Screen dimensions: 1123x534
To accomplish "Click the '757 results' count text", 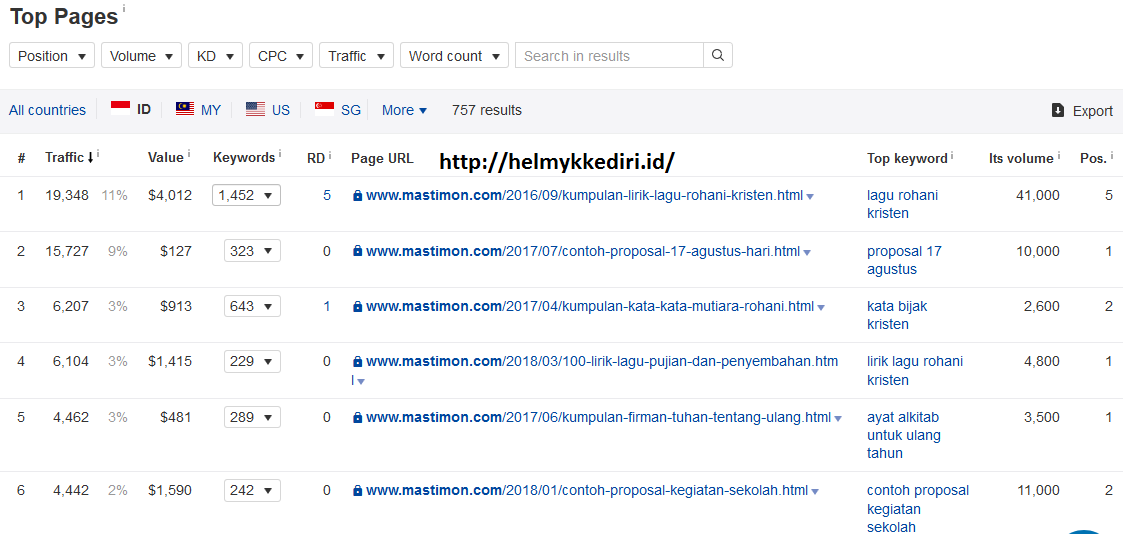I will [x=487, y=110].
